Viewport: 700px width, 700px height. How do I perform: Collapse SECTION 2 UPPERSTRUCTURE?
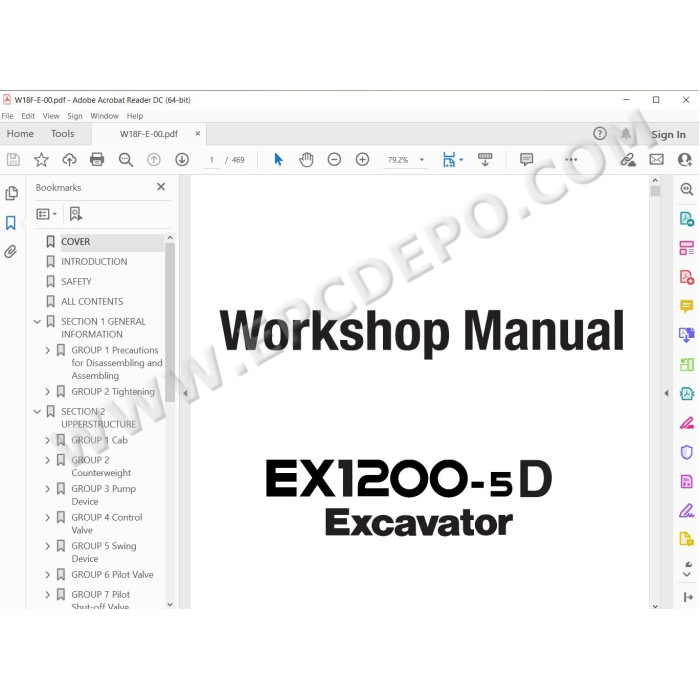tap(37, 412)
